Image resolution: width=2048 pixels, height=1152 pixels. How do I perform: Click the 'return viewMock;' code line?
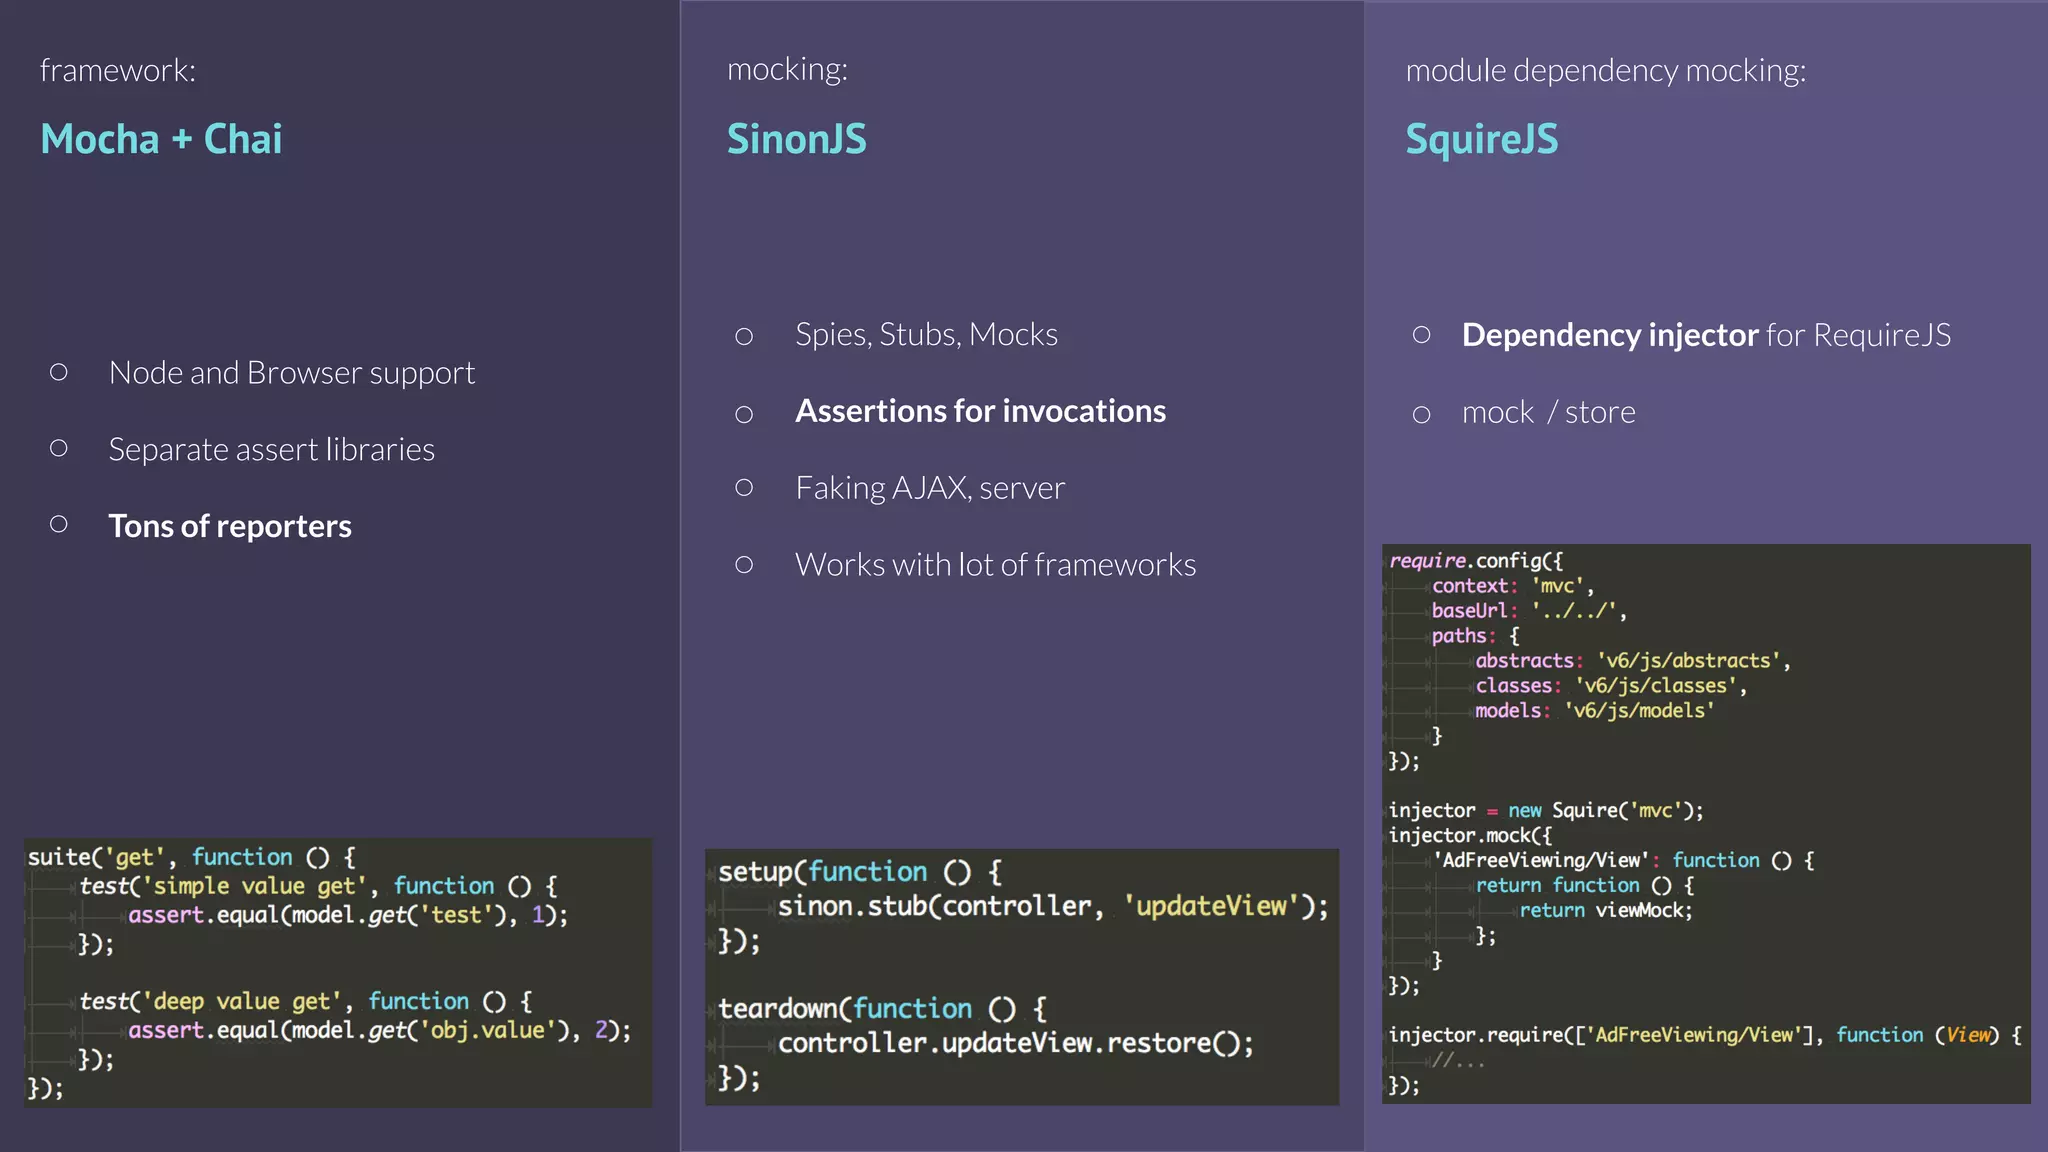point(1606,911)
